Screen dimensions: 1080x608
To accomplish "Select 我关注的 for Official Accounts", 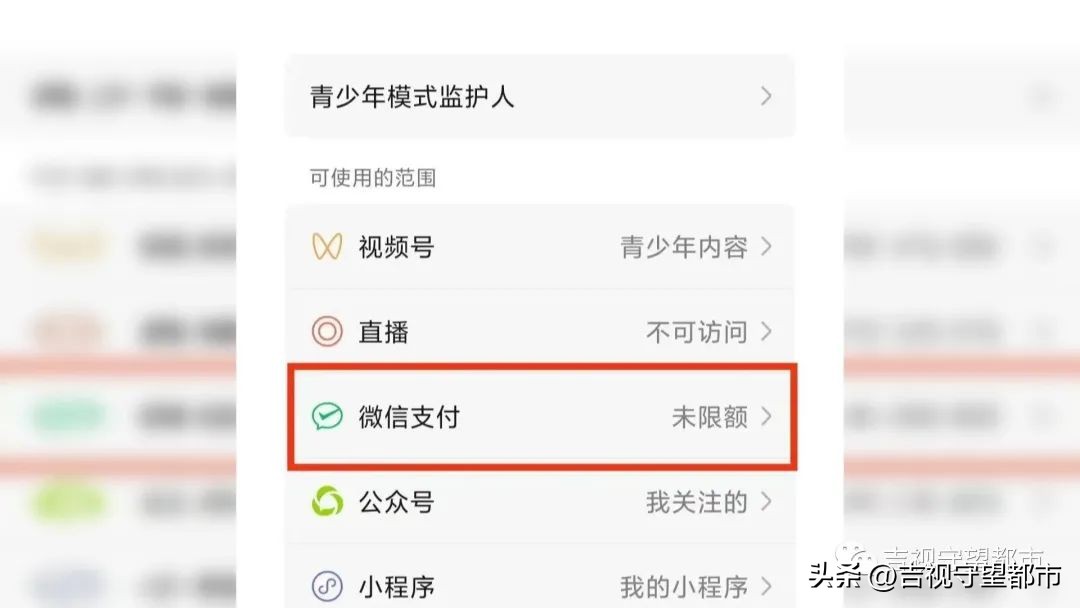I will [697, 503].
